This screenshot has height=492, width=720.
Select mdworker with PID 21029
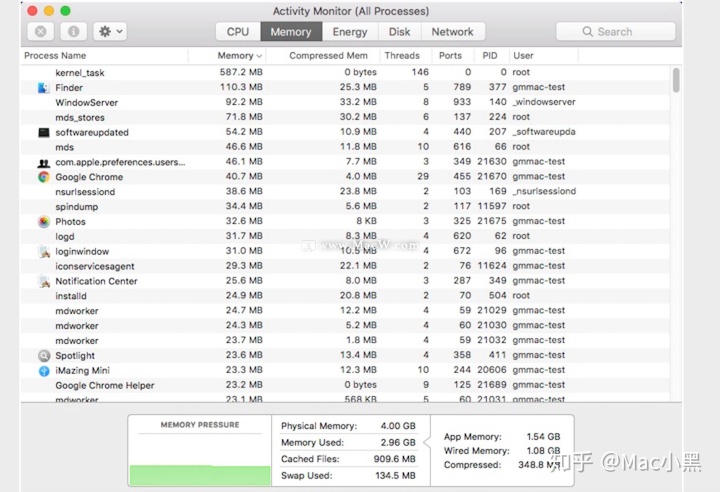tap(345, 311)
